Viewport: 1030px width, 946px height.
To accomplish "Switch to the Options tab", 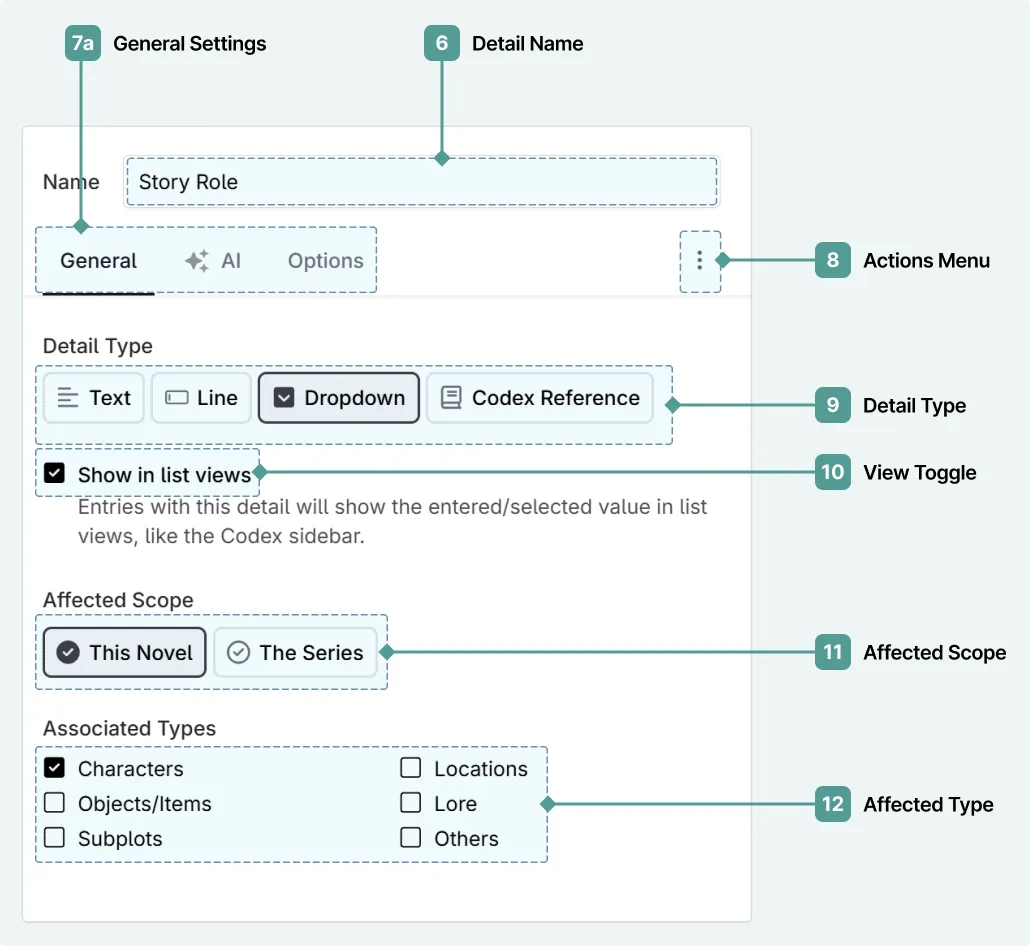I will tap(325, 261).
